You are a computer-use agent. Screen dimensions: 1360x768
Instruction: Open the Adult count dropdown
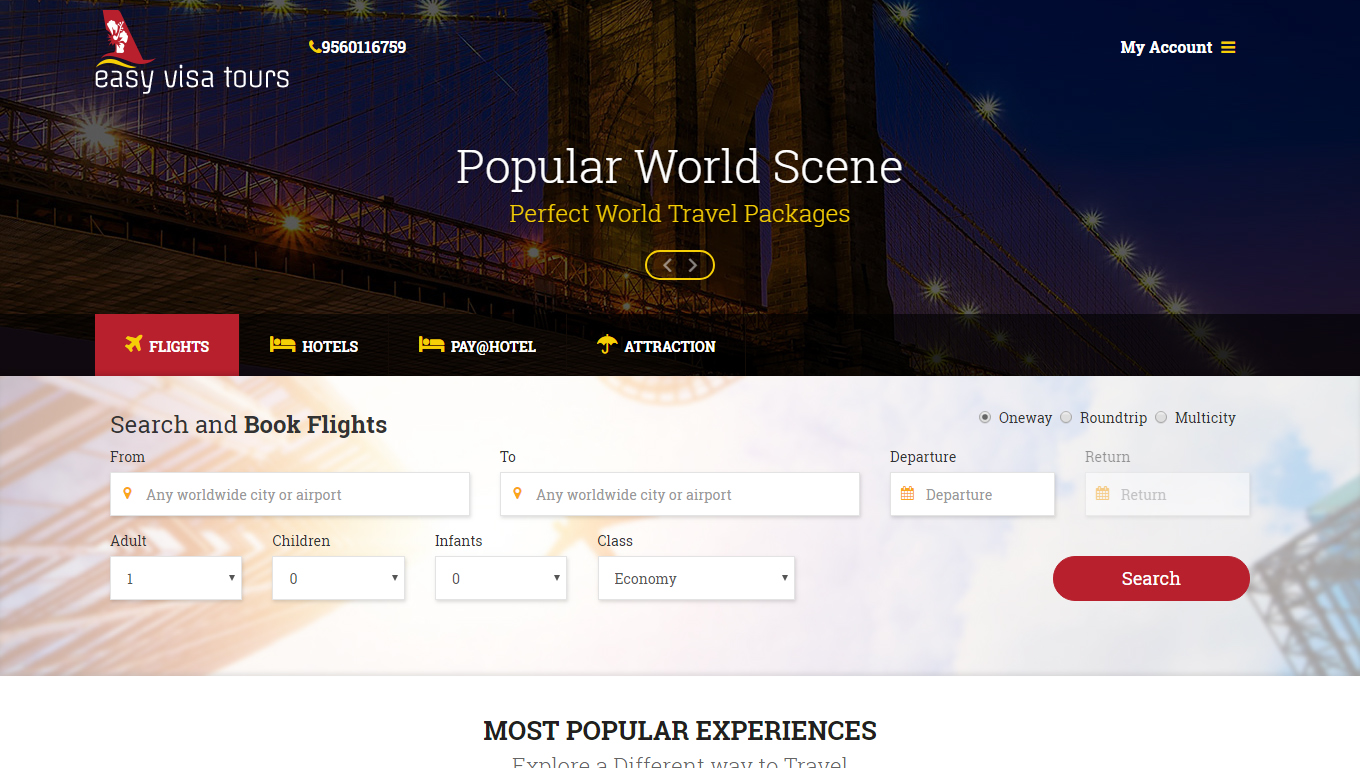coord(176,578)
